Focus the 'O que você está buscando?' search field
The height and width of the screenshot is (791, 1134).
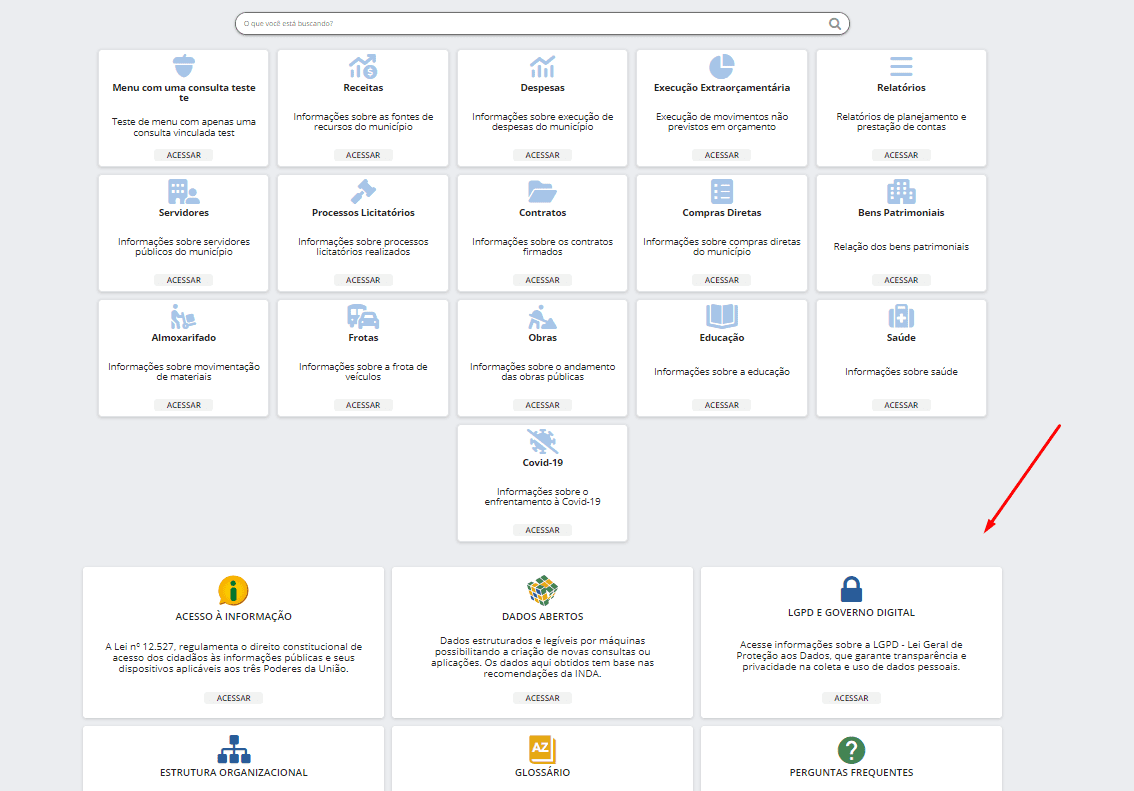pyautogui.click(x=530, y=23)
